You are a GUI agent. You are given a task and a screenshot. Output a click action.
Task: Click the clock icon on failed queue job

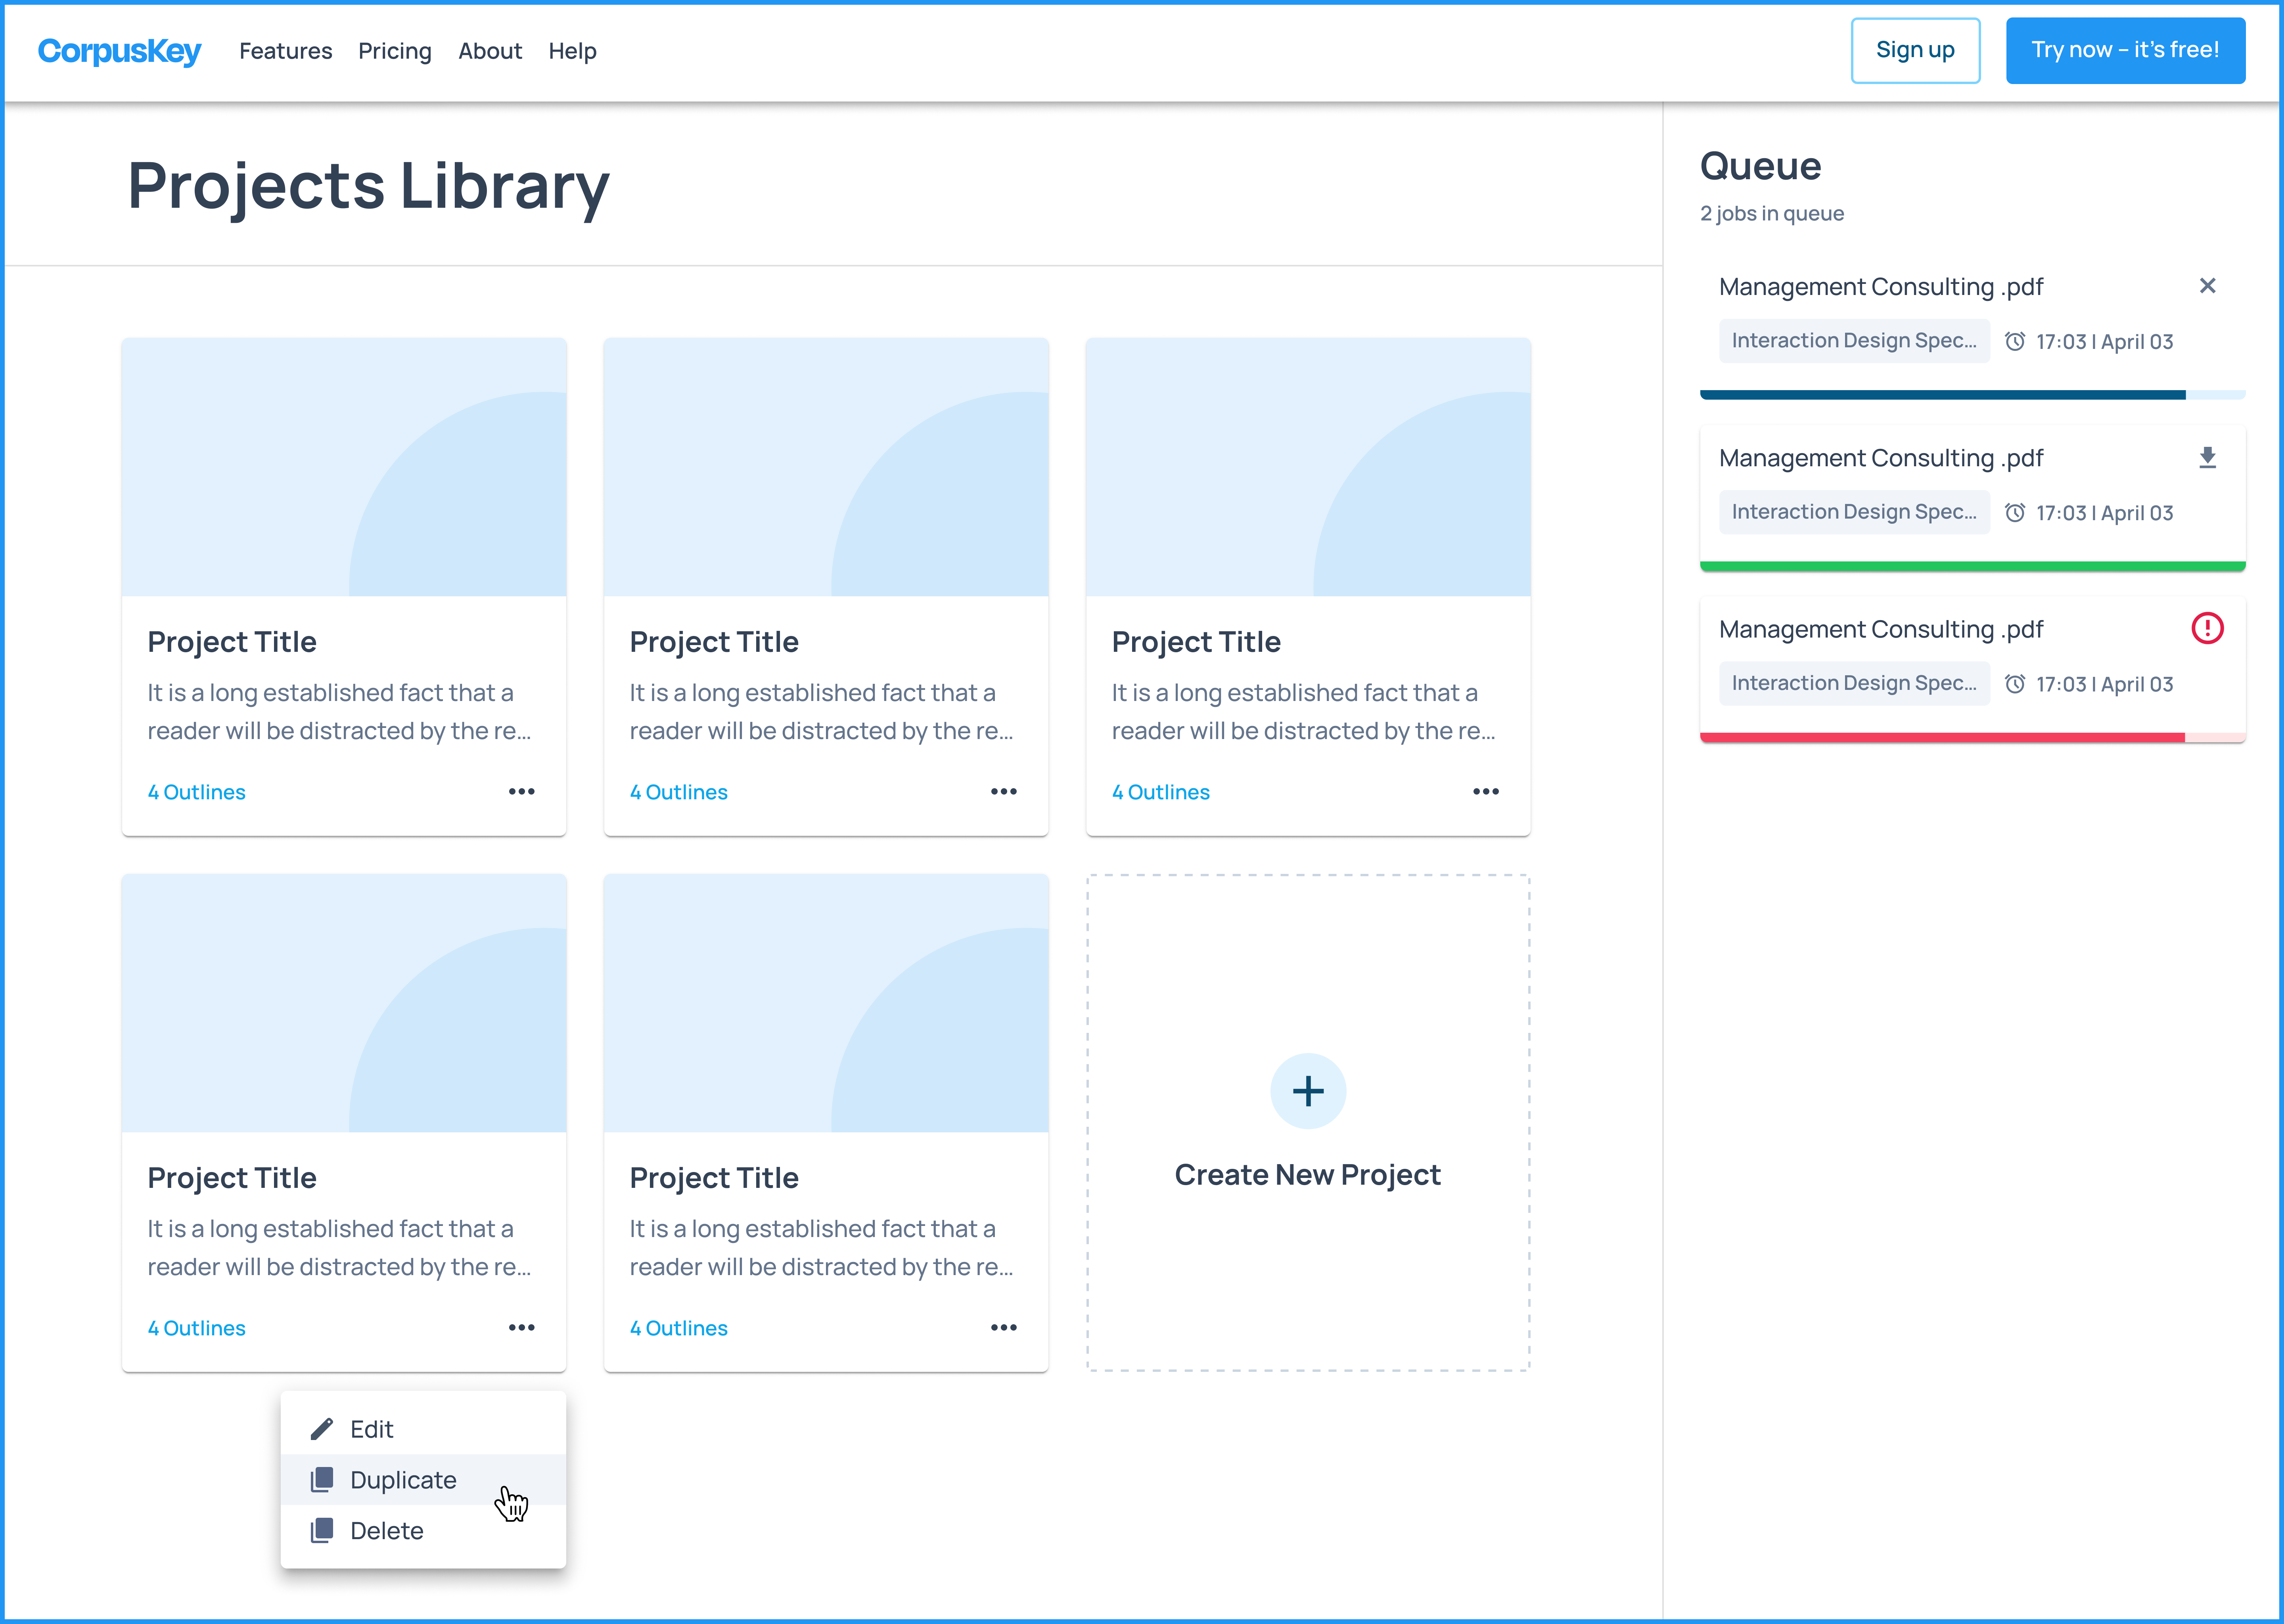(2015, 684)
